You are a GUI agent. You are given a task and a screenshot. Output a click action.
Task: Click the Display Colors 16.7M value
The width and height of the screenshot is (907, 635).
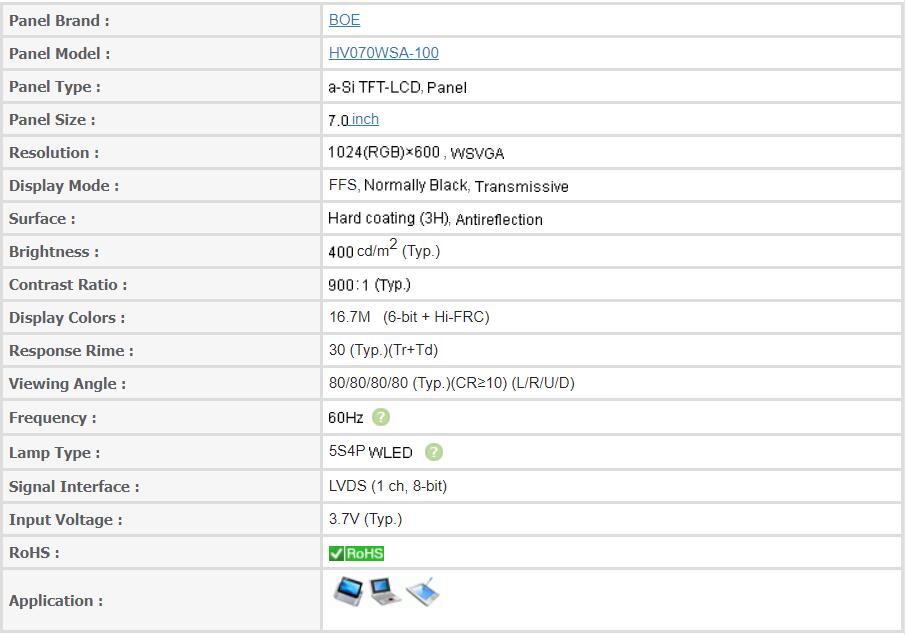(349, 317)
